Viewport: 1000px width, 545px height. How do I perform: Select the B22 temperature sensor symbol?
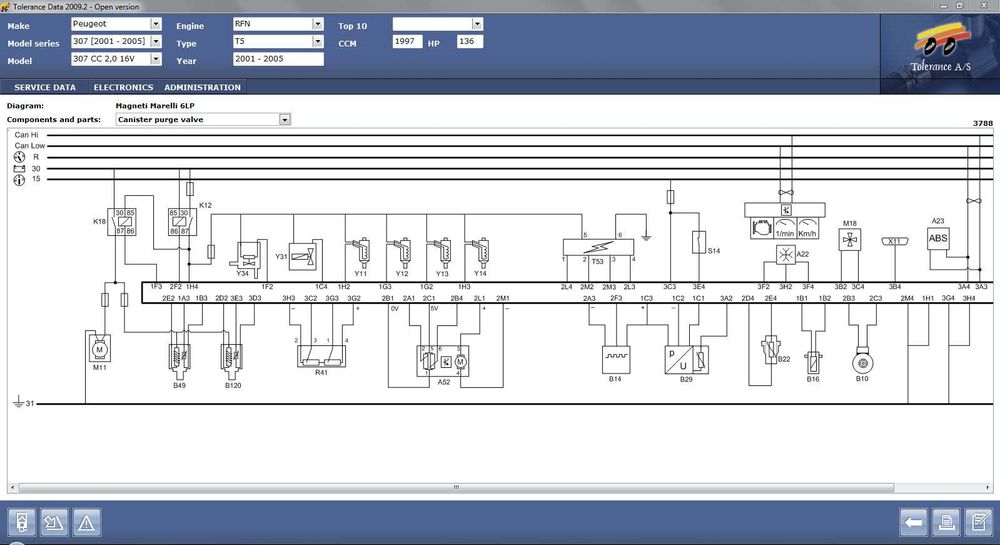coord(771,349)
